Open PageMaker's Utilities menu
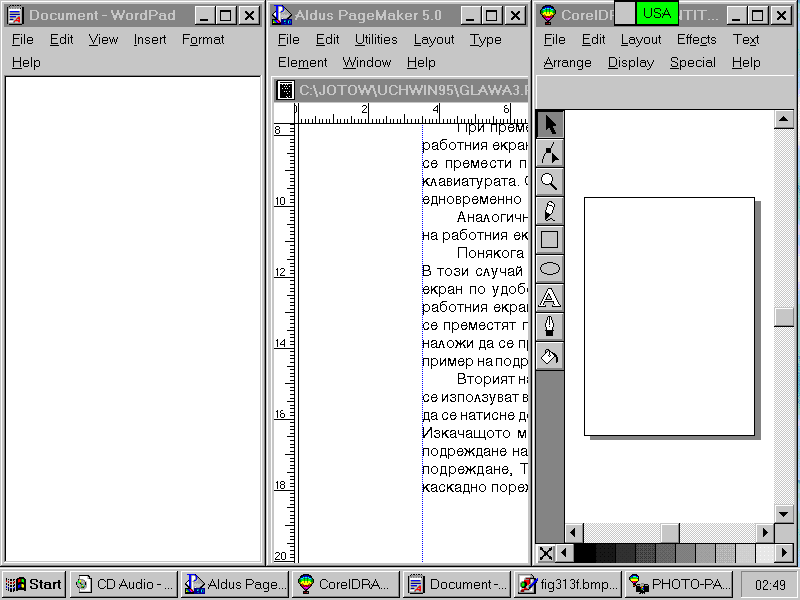This screenshot has height=600, width=800. pos(376,39)
